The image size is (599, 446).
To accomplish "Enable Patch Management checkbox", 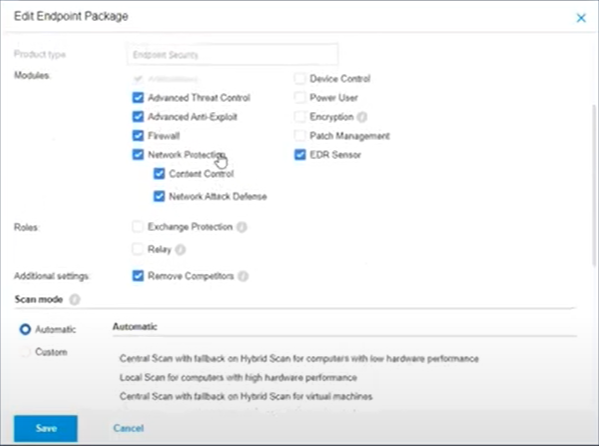I will tap(300, 135).
